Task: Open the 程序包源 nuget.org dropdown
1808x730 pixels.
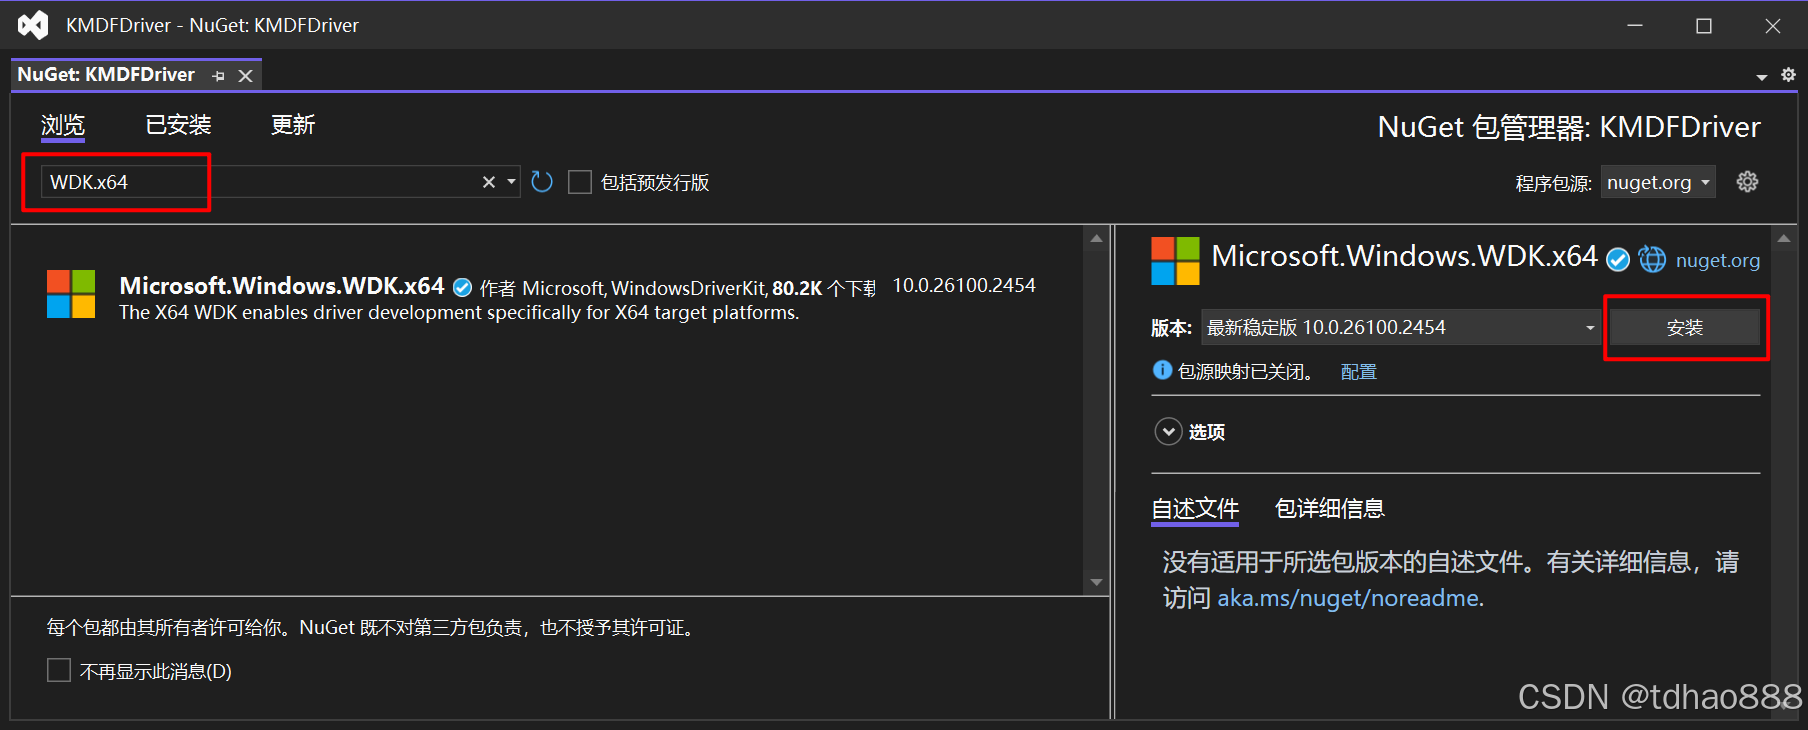Action: (x=1658, y=182)
